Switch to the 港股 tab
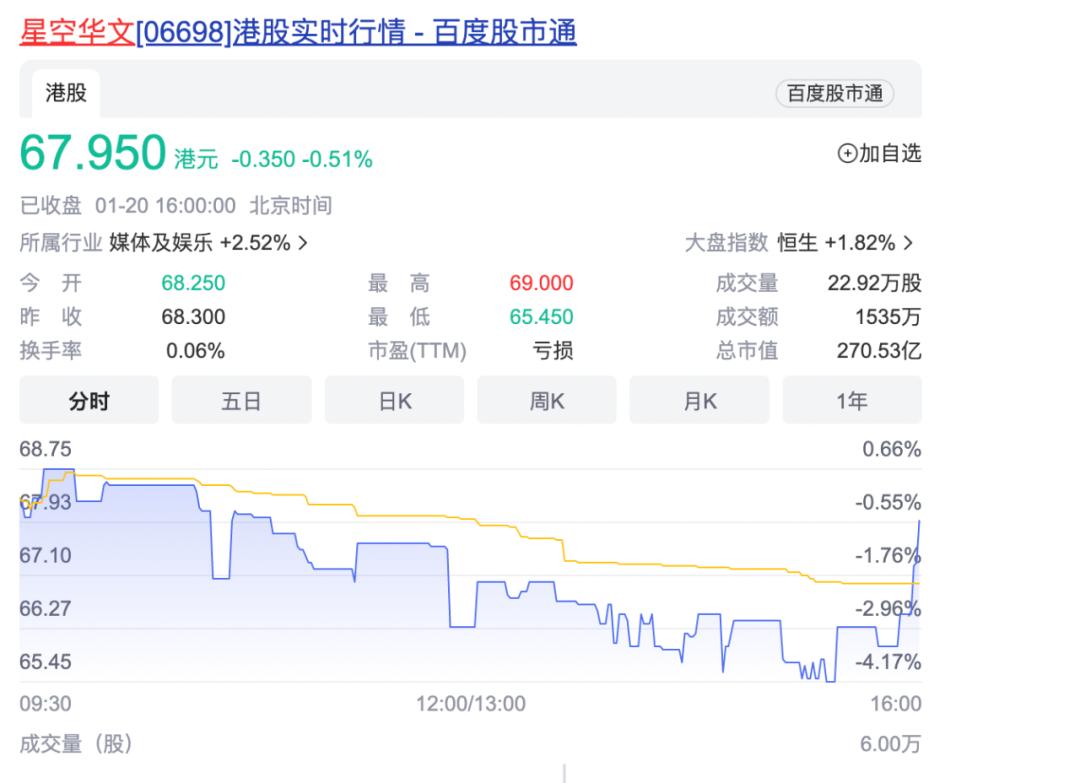Screen dimensions: 1080x783 point(65,92)
